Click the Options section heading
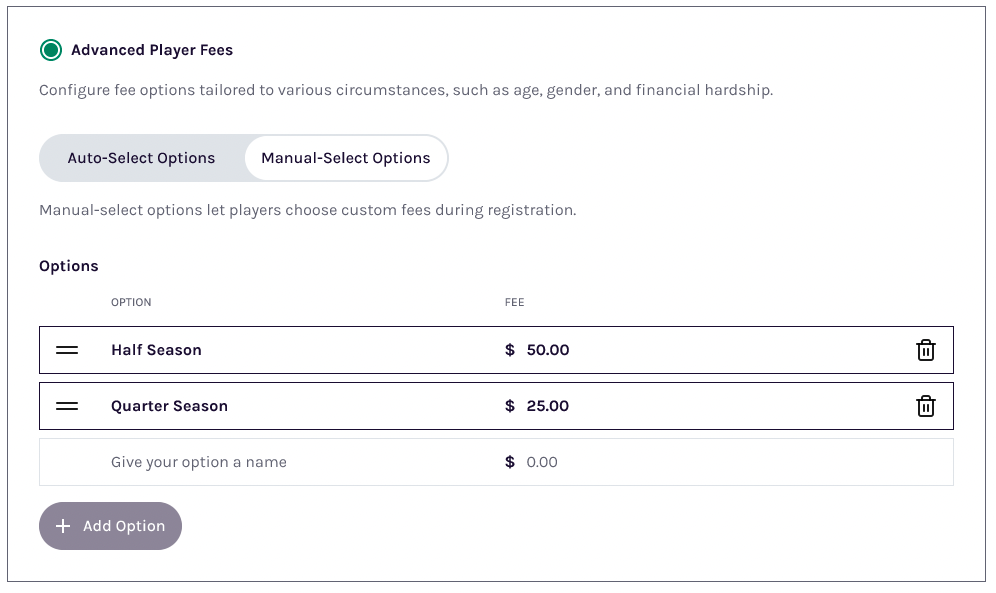The image size is (996, 593). pos(68,265)
